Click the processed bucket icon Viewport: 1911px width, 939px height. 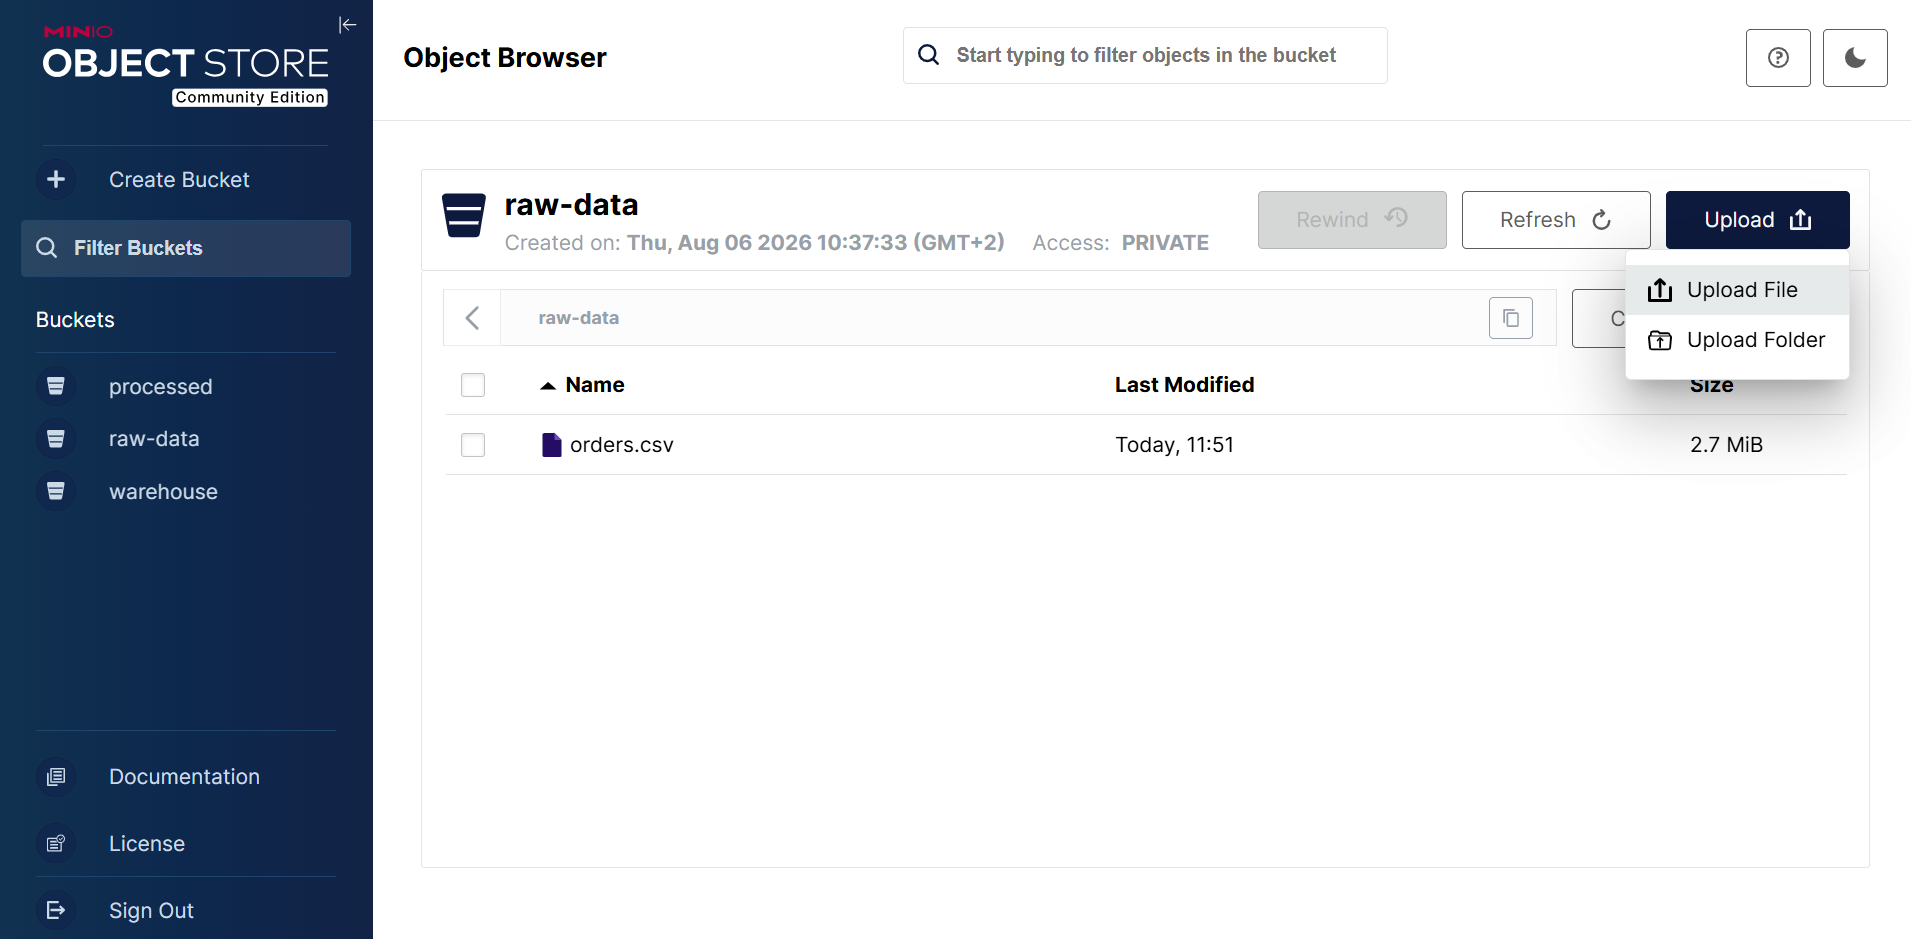tap(56, 386)
